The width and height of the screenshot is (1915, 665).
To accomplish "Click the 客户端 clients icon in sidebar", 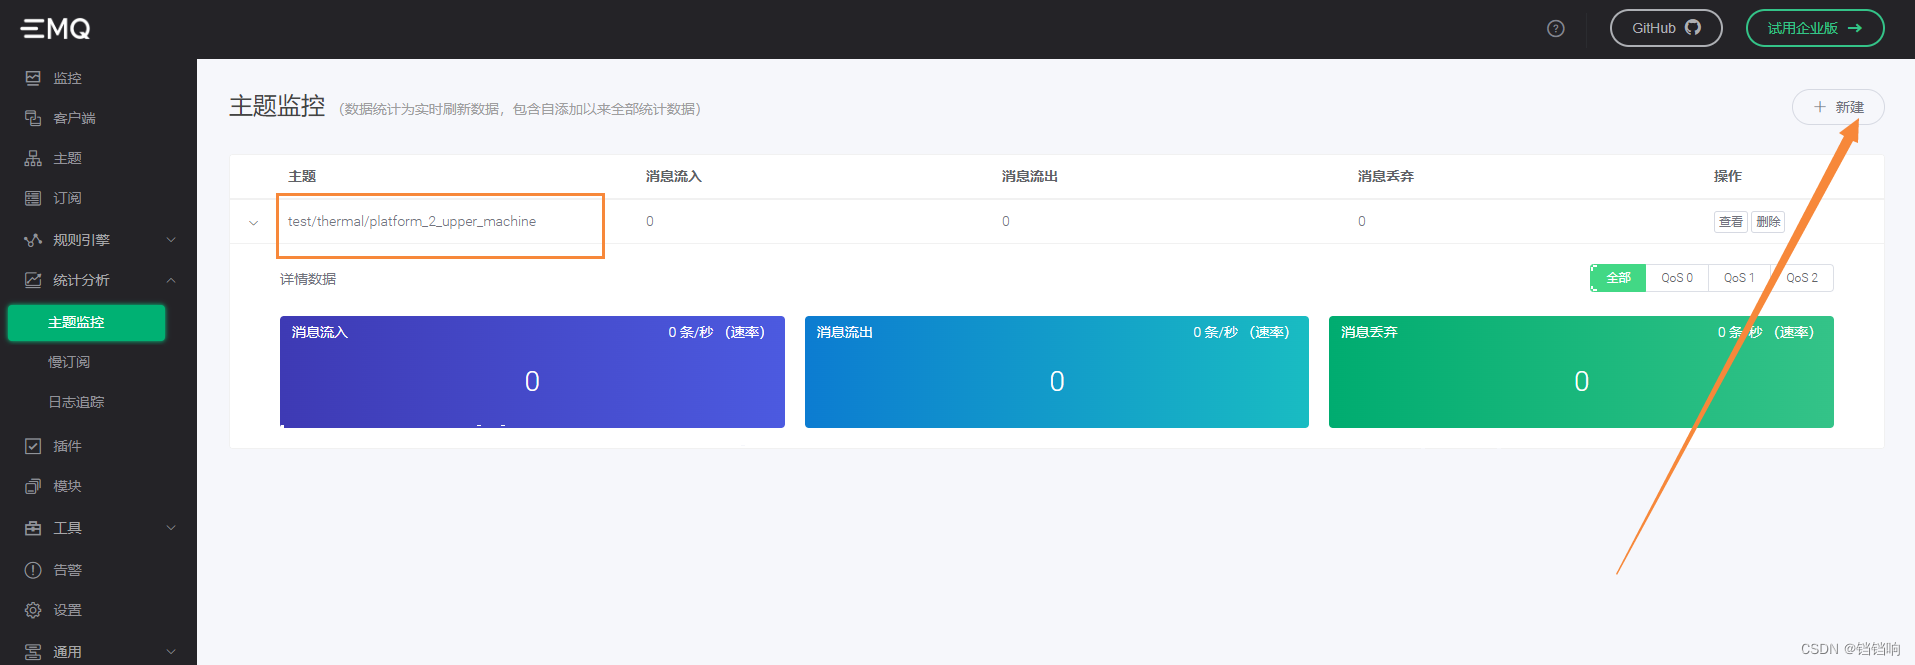I will click(x=33, y=118).
